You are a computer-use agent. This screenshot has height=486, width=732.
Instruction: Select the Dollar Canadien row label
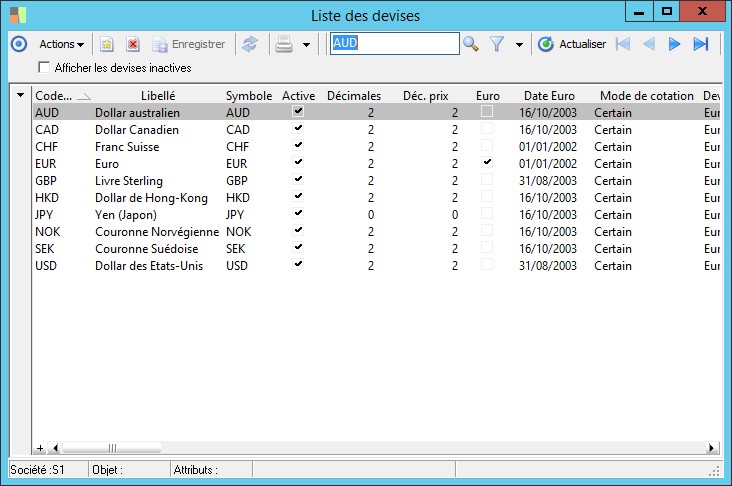137,130
